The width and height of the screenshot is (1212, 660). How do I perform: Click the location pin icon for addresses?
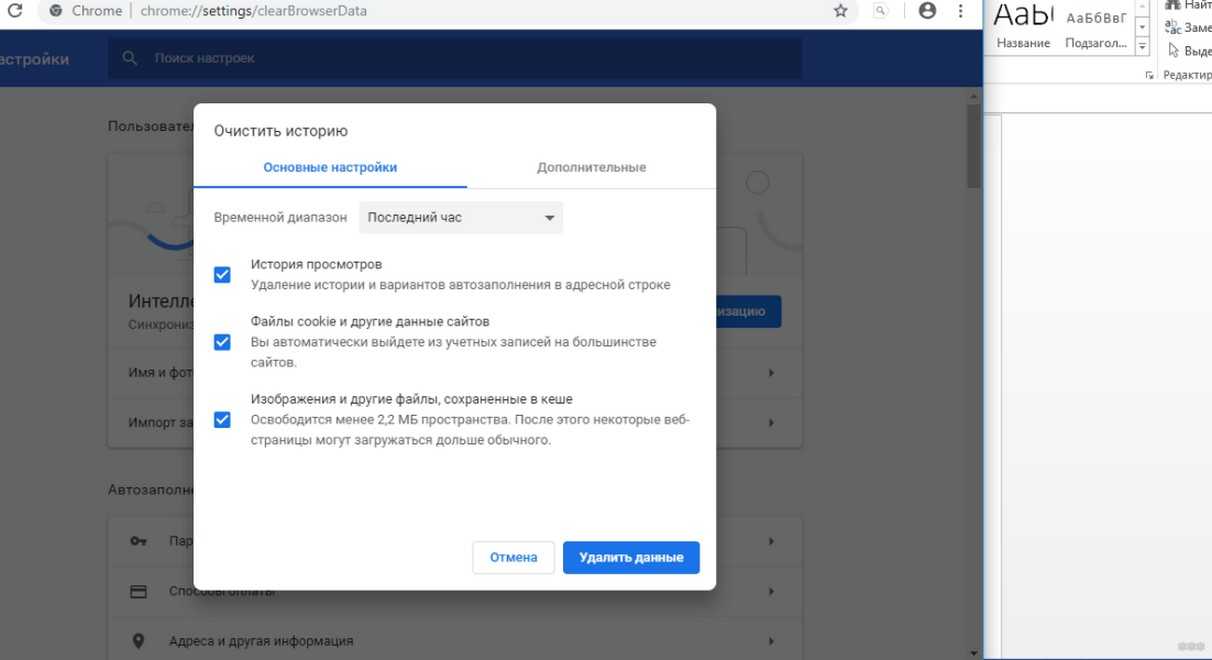tap(139, 641)
